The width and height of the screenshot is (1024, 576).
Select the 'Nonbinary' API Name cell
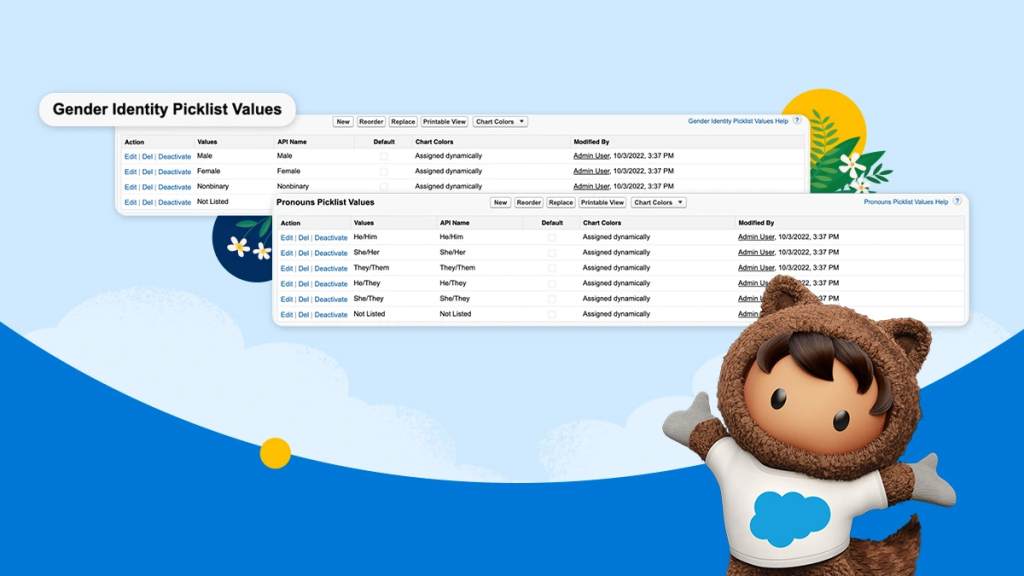pos(293,186)
